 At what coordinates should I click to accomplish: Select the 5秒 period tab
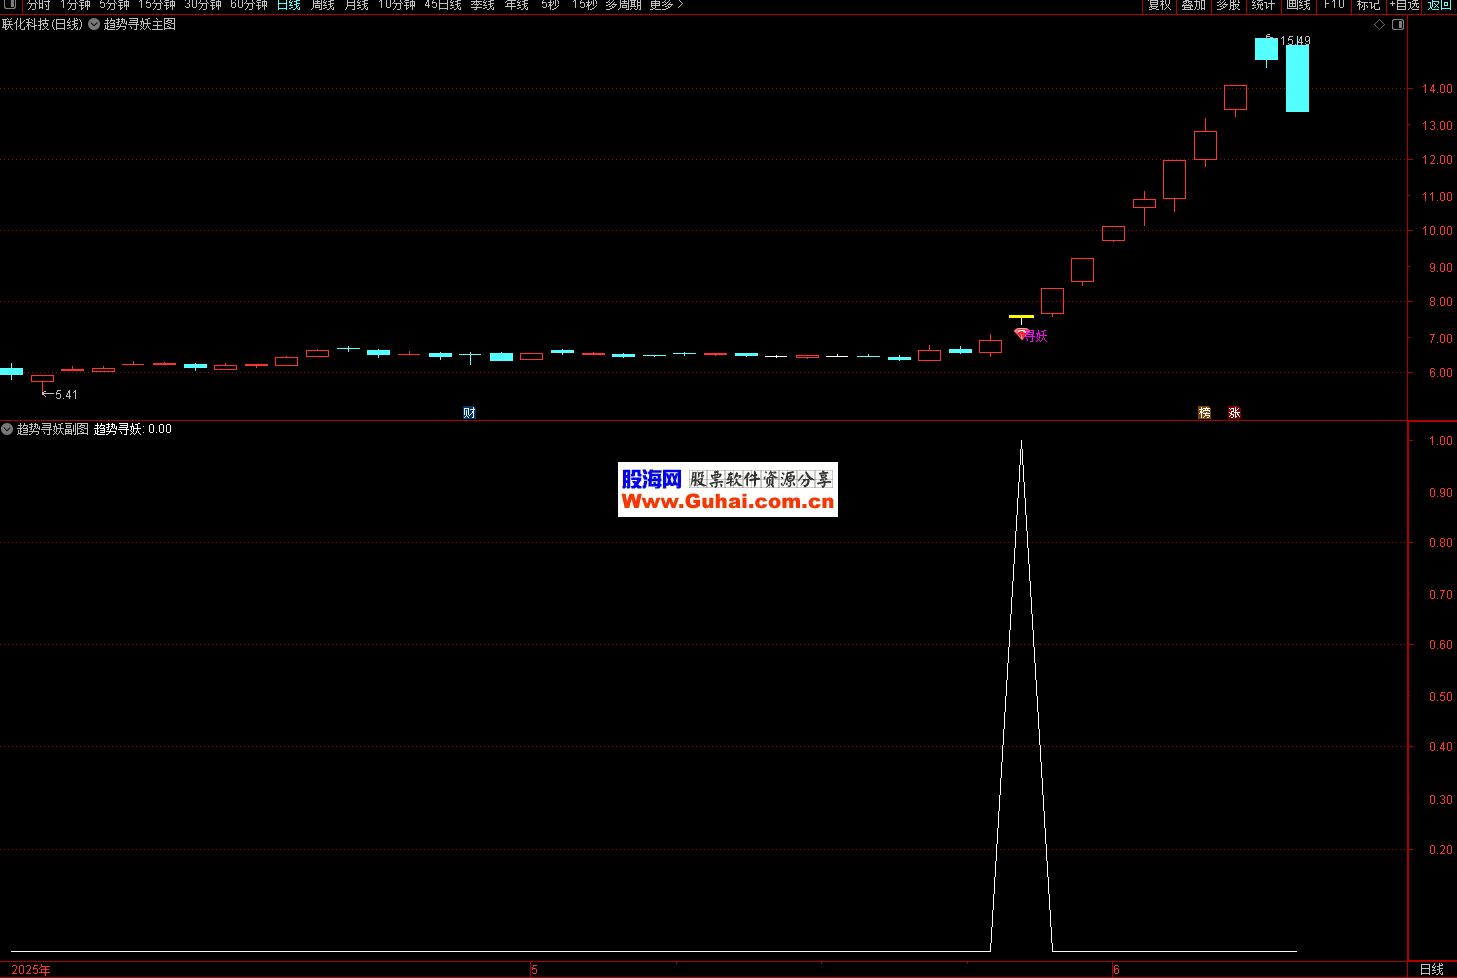coord(550,5)
